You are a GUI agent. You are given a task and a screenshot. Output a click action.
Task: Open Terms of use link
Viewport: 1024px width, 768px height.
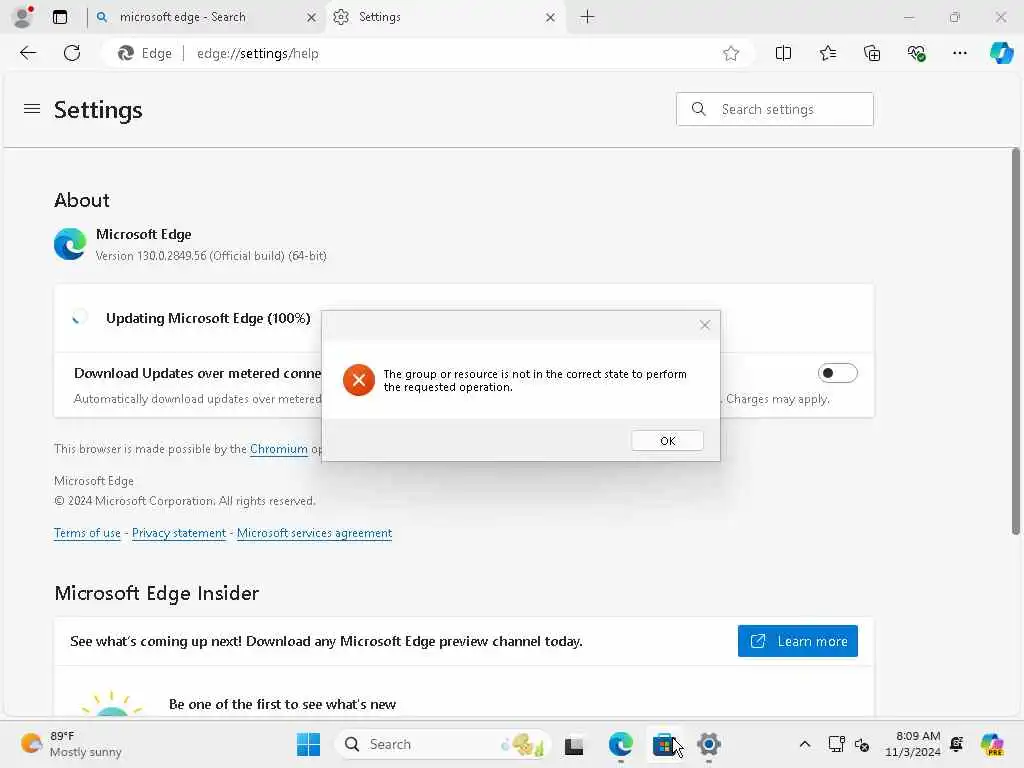click(x=88, y=533)
